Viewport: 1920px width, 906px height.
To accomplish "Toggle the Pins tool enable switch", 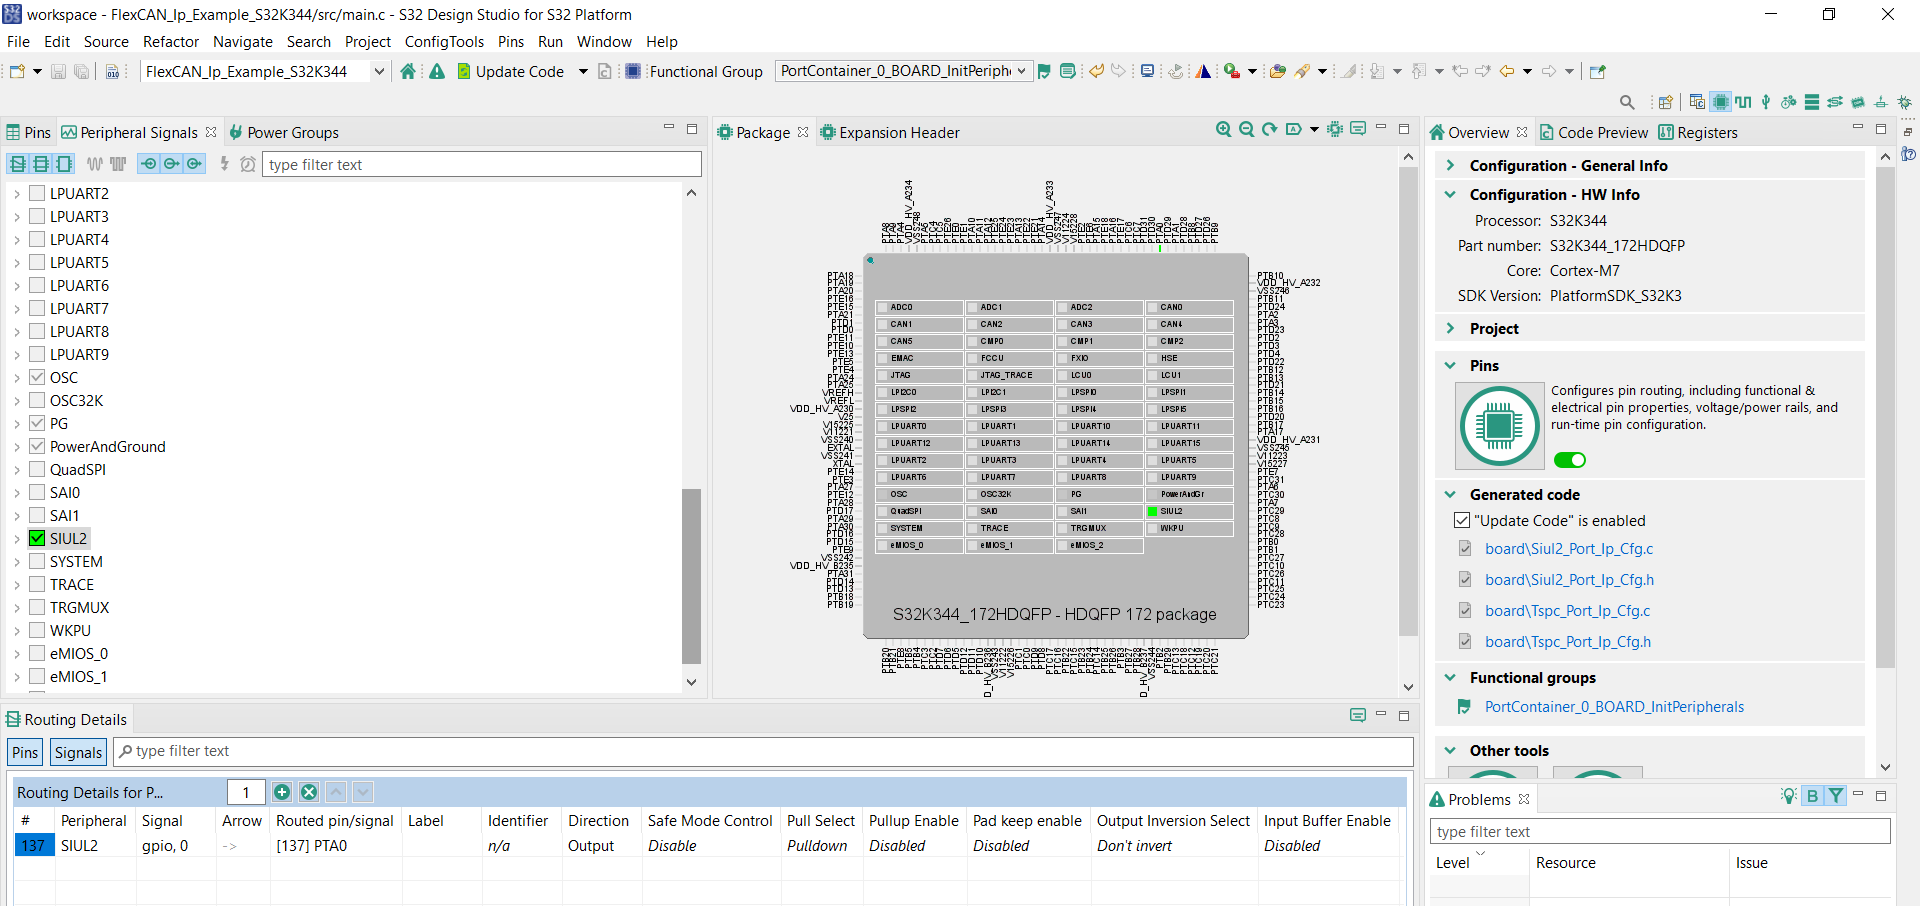I will [x=1569, y=460].
